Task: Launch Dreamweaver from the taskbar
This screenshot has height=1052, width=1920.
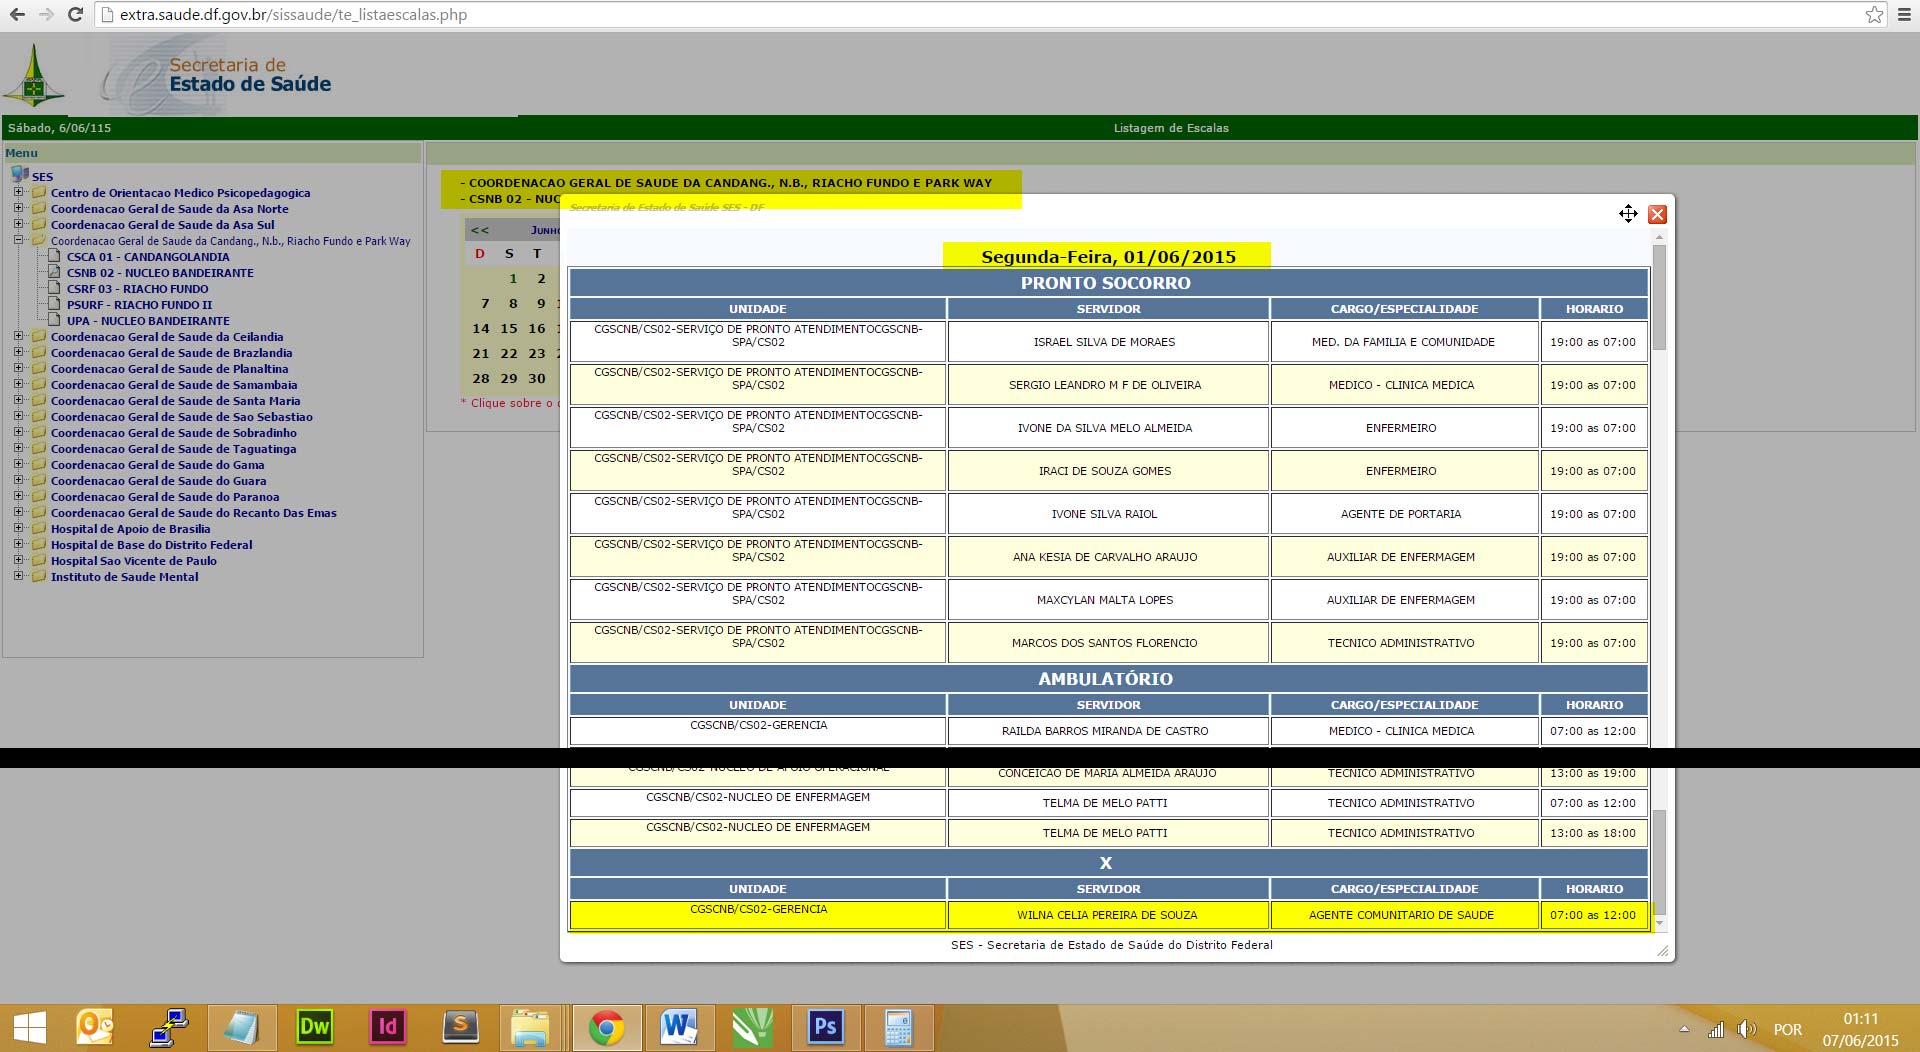Action: [x=314, y=1027]
